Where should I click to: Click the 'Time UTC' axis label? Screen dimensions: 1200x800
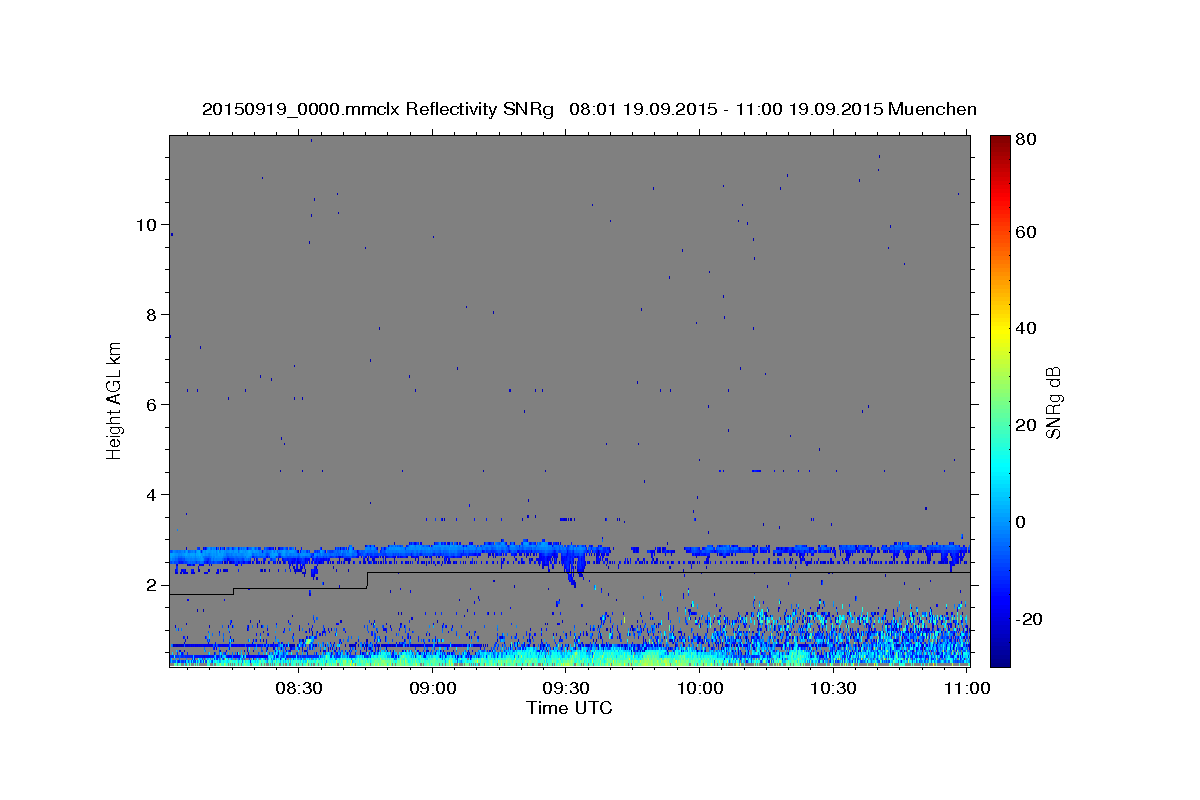click(569, 708)
